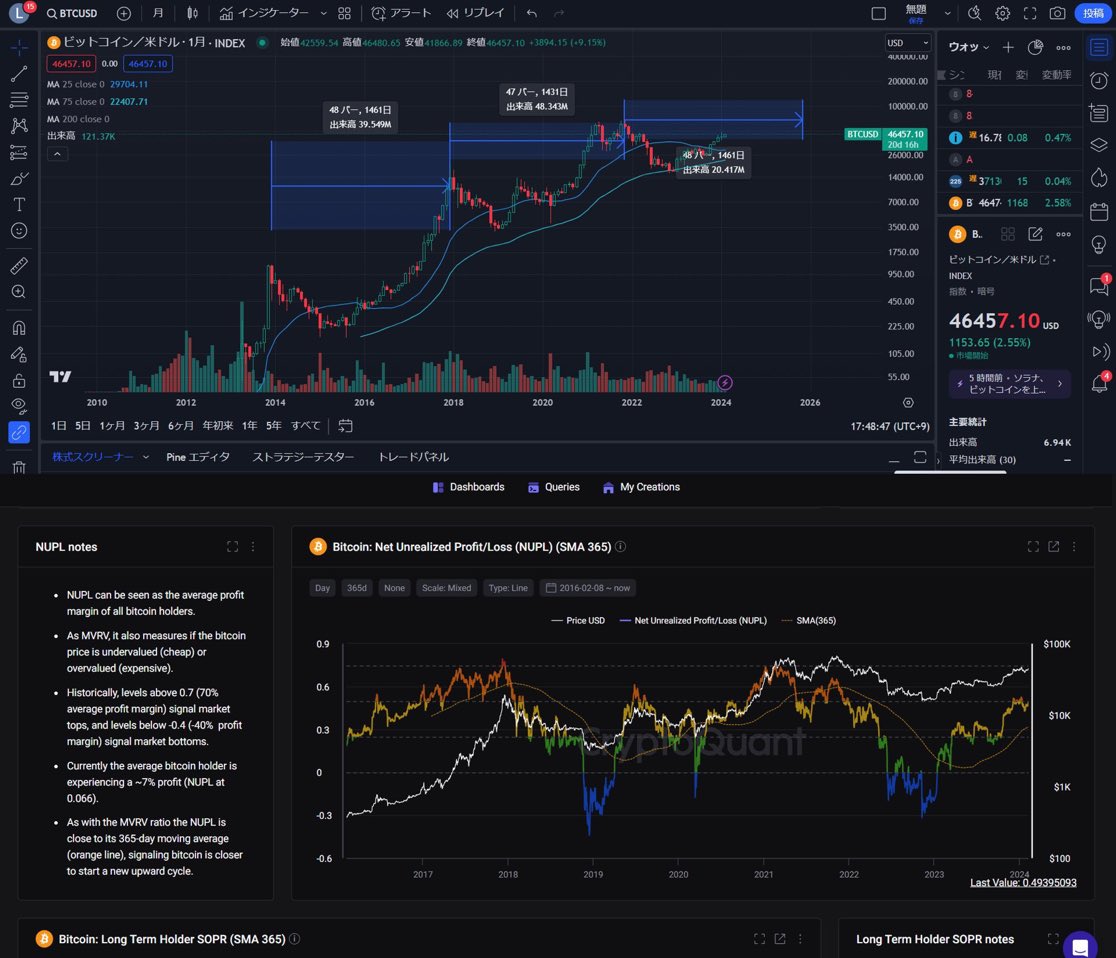Open the Fibonacci retracement tools
Viewport: 1116px width, 958px height.
(x=19, y=100)
